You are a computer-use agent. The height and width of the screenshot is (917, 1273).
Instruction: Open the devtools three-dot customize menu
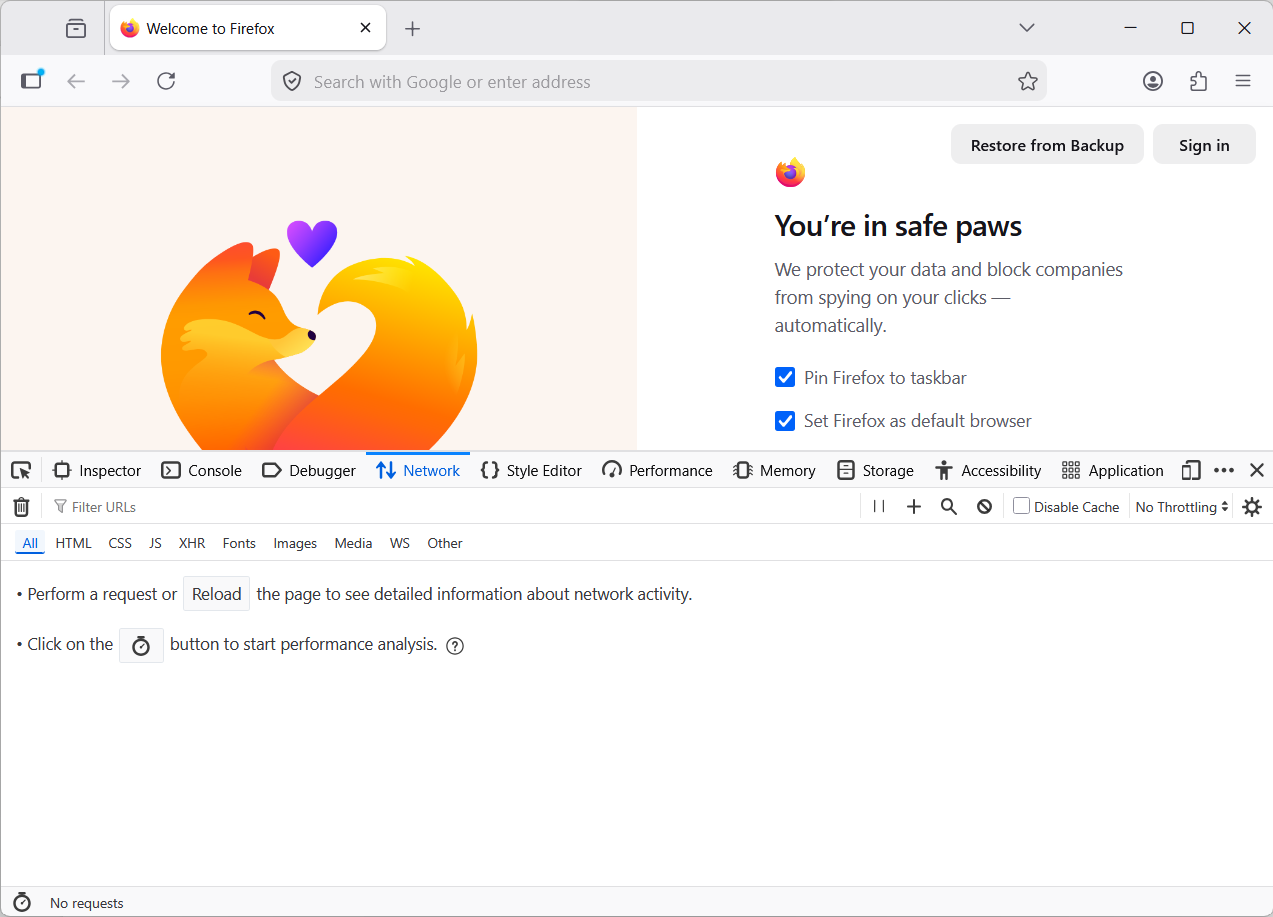coord(1224,470)
